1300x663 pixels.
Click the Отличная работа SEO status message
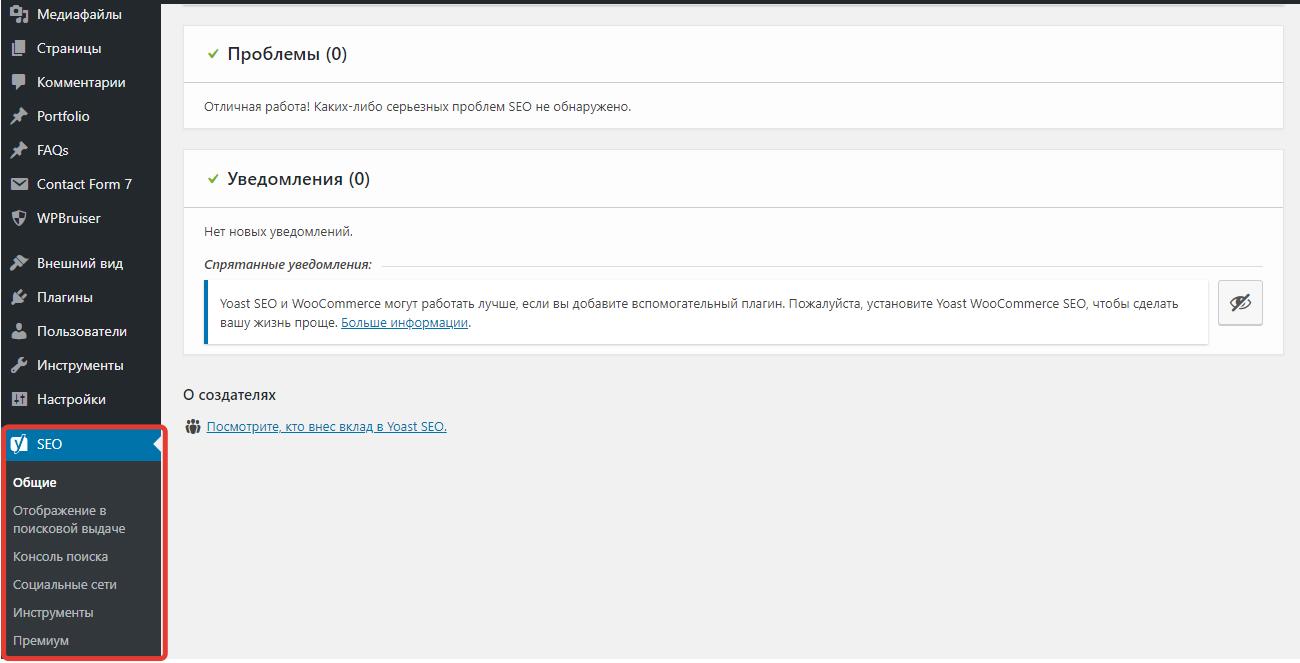click(x=418, y=106)
